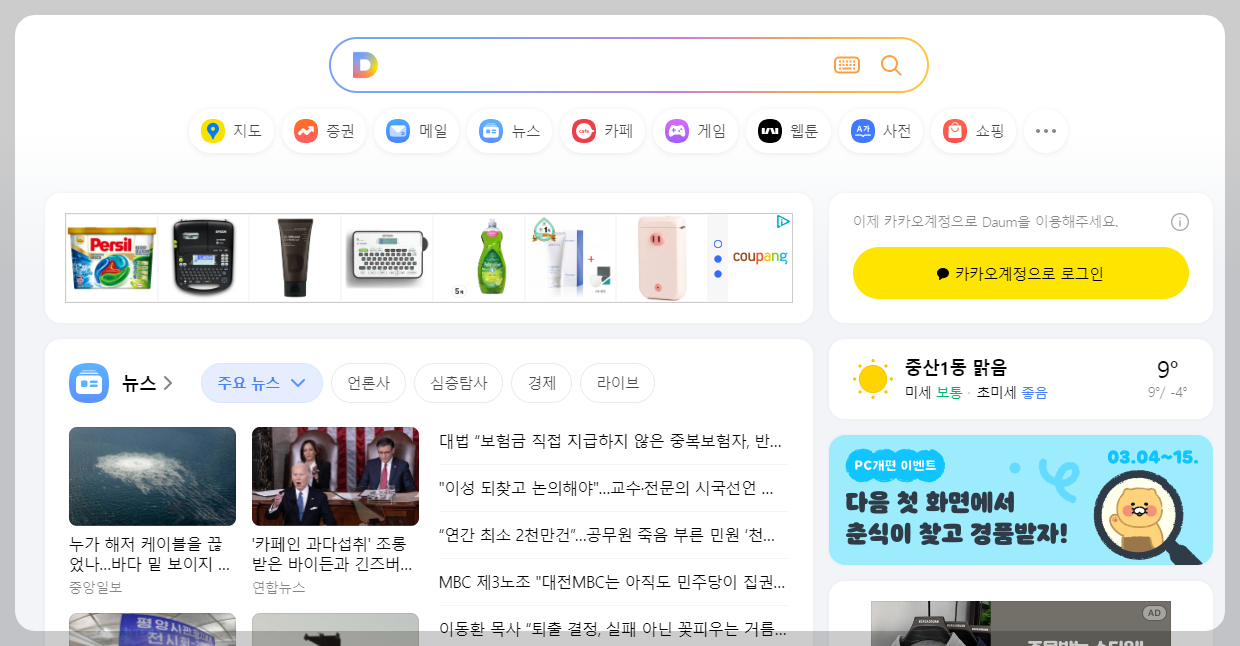
Task: Click the magnifier search icon
Action: pos(891,65)
